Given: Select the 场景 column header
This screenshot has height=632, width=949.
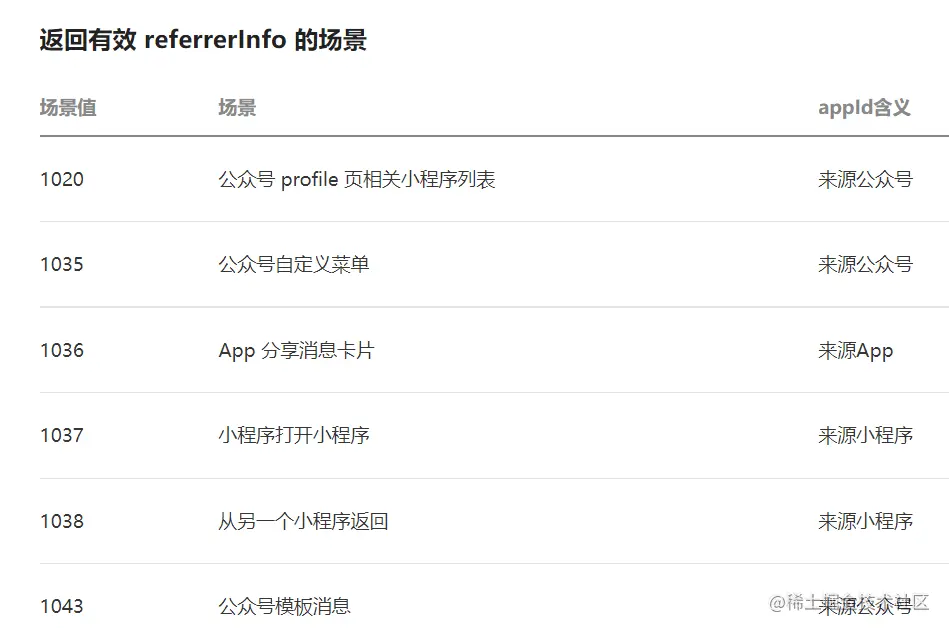Looking at the screenshot, I should (237, 108).
